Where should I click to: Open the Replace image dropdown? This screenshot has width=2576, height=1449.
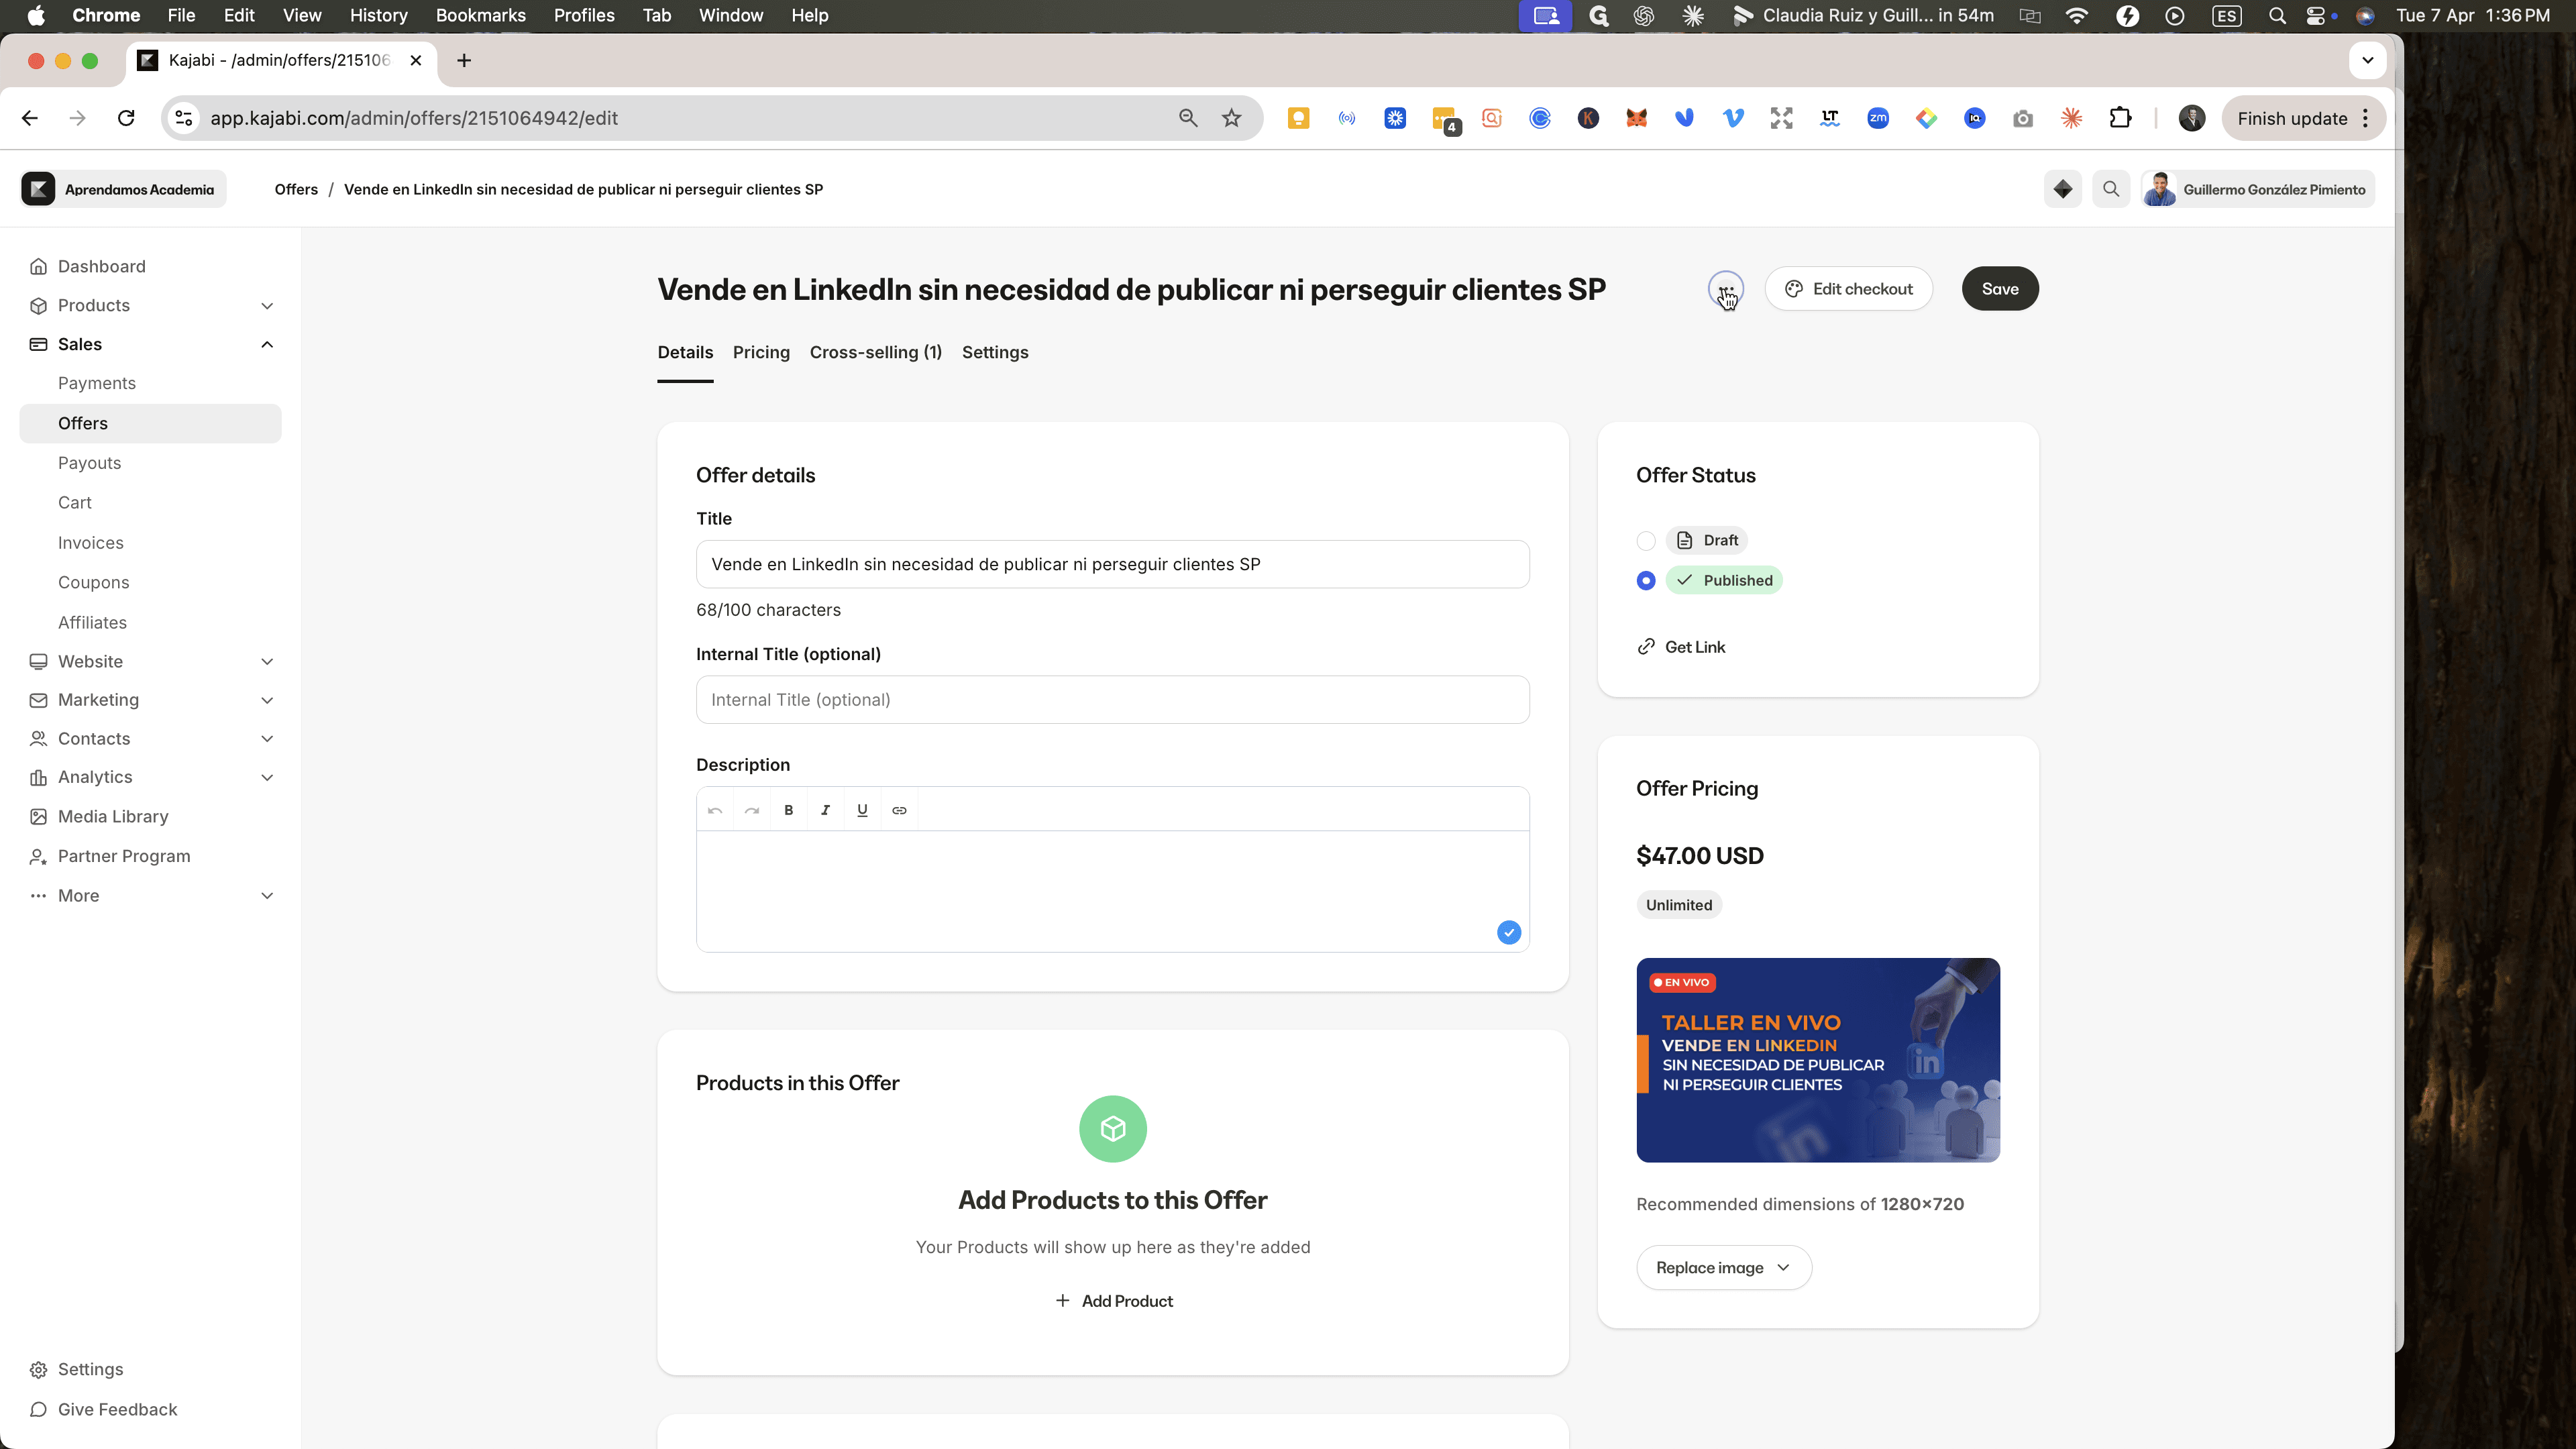[1724, 1268]
